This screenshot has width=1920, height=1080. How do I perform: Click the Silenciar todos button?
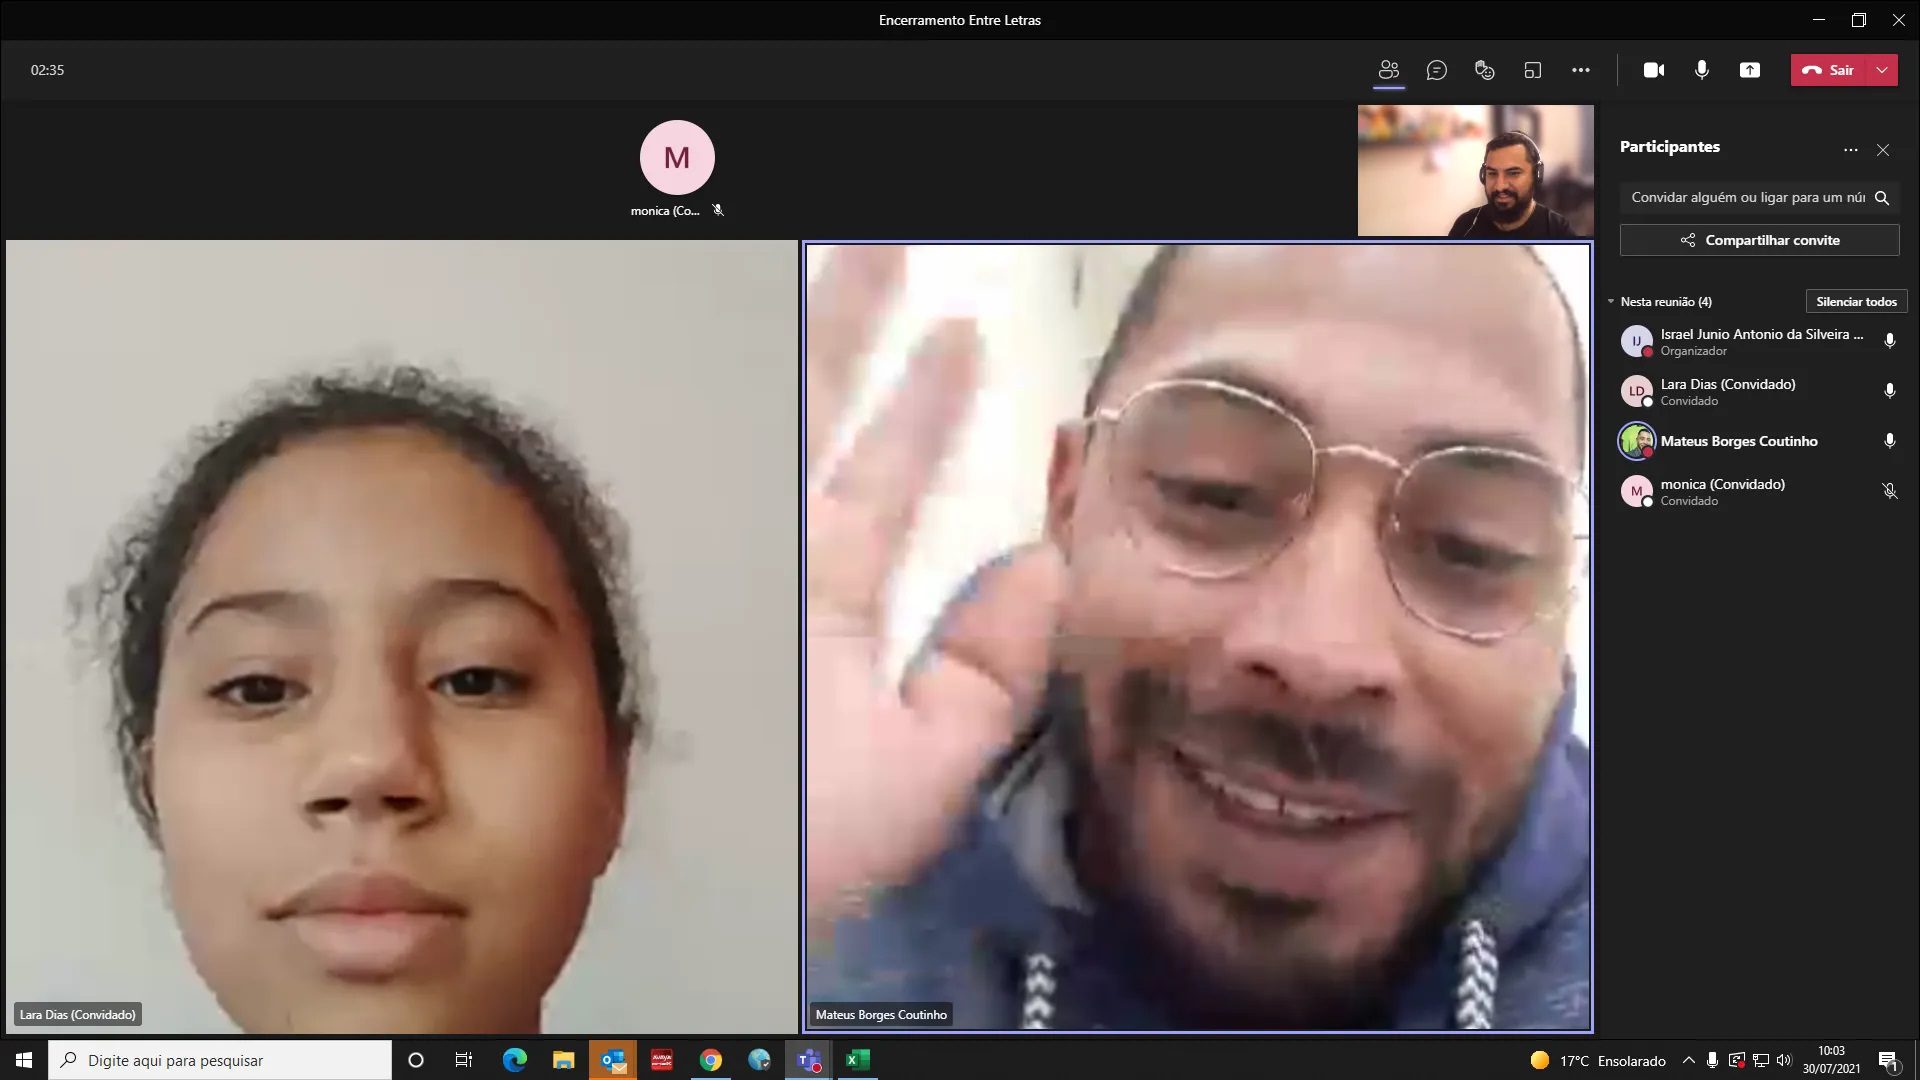pos(1856,301)
